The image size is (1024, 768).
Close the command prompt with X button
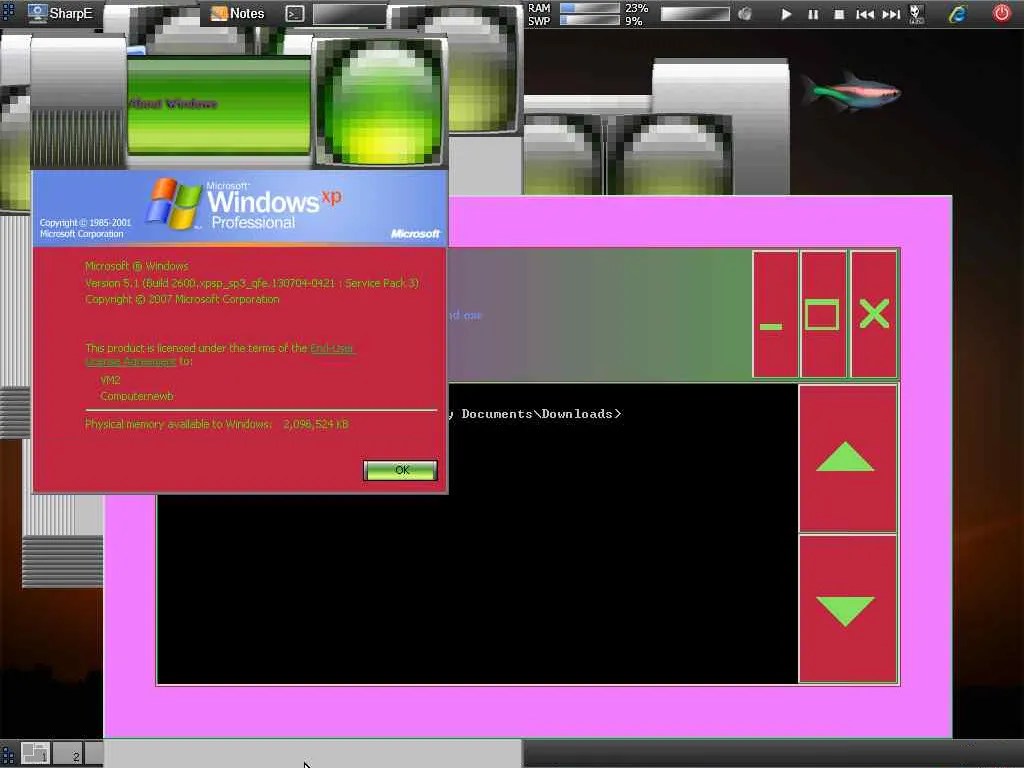(x=874, y=315)
